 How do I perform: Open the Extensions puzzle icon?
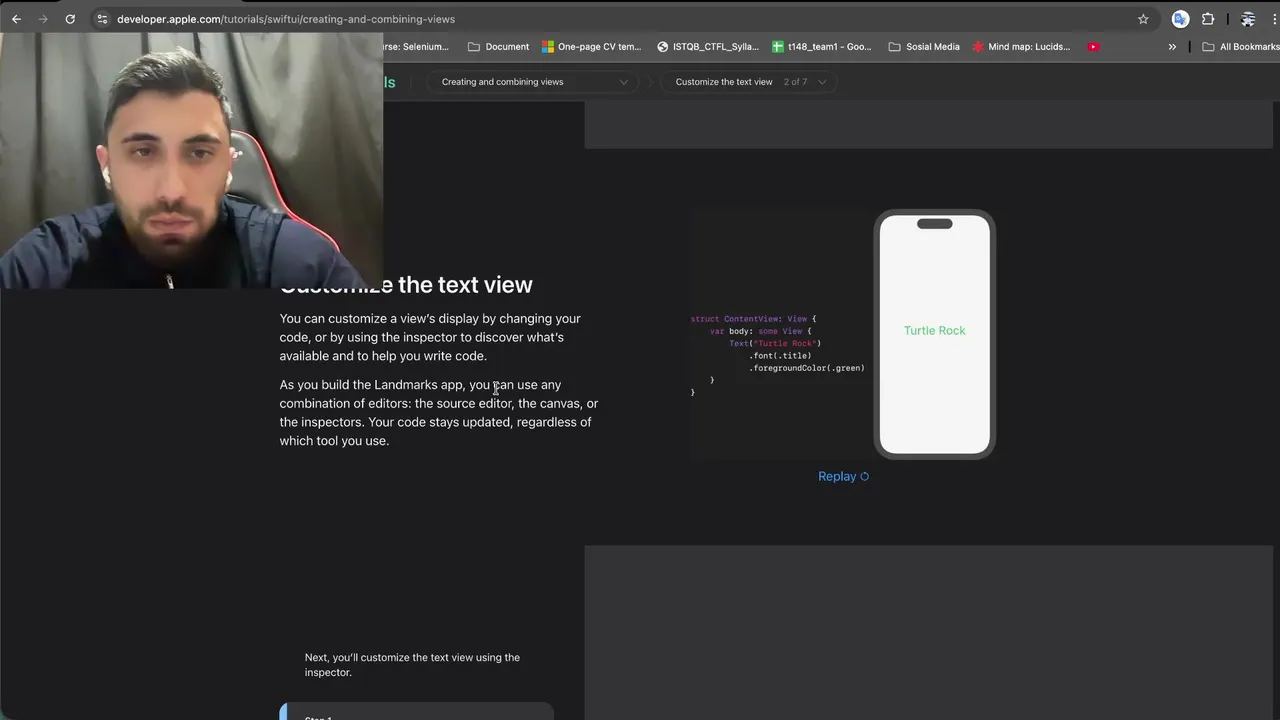pyautogui.click(x=1208, y=19)
